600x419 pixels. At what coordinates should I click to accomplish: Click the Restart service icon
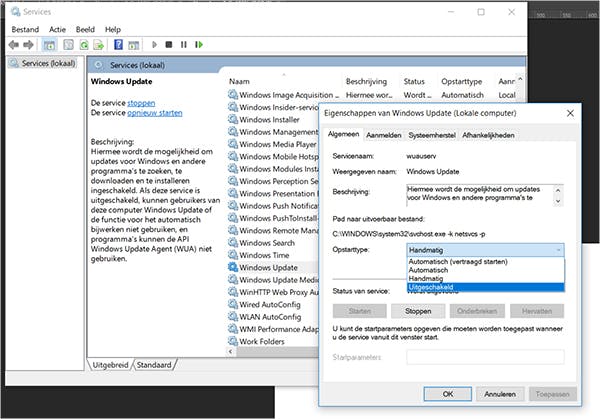(x=199, y=45)
